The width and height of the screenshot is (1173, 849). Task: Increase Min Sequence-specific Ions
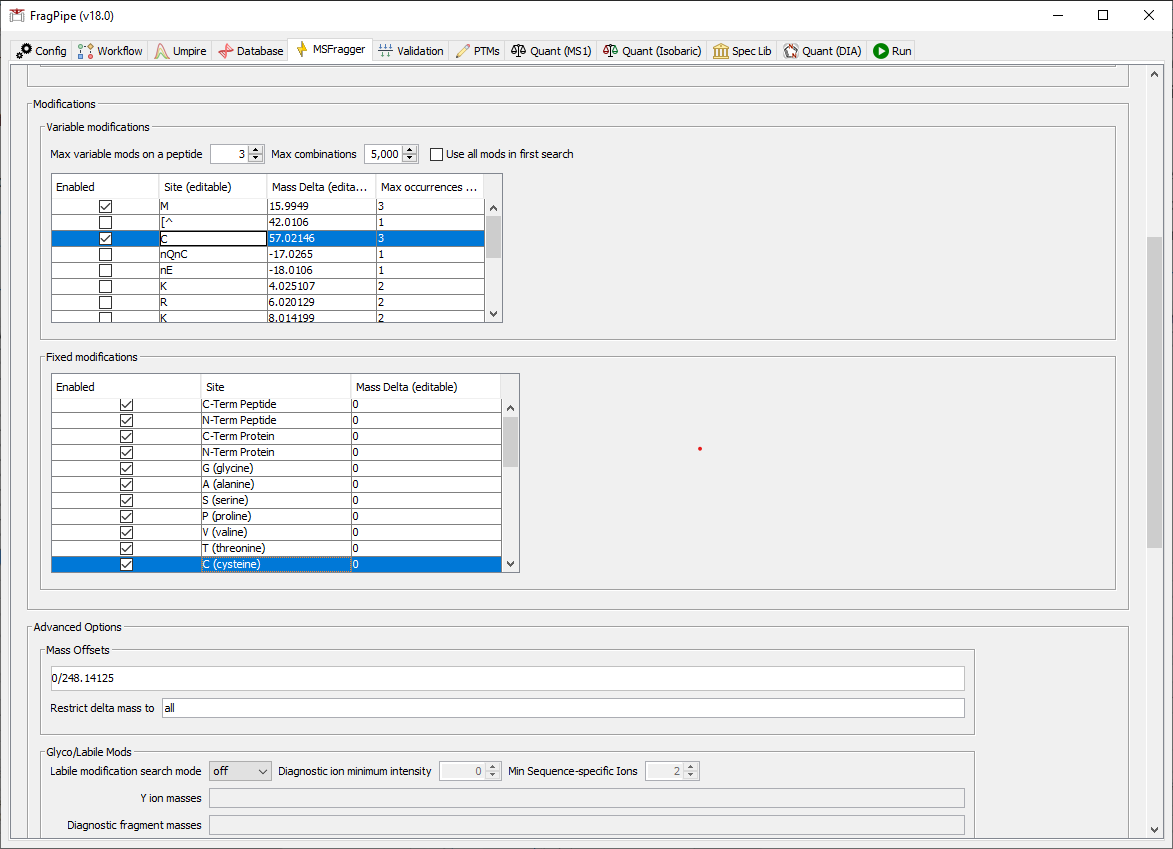[x=691, y=767]
